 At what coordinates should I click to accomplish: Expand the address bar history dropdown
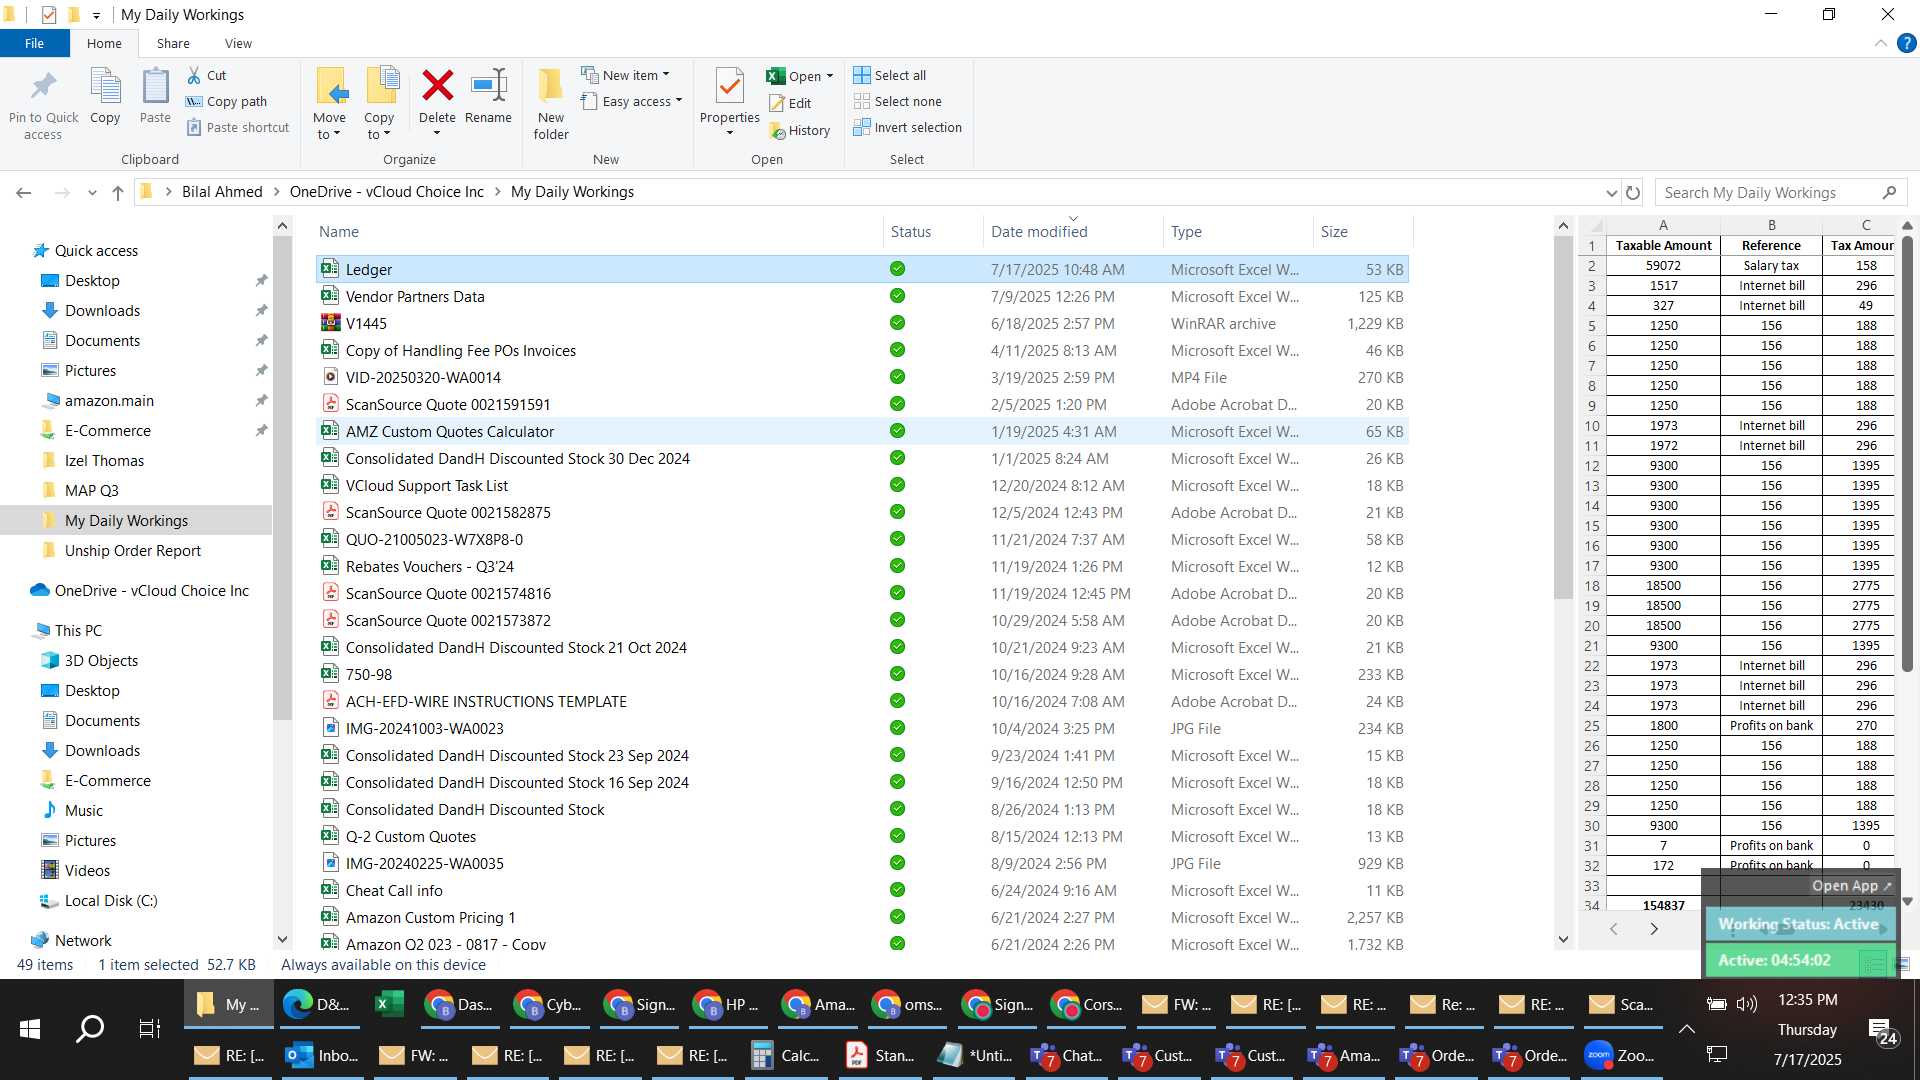(x=1611, y=193)
